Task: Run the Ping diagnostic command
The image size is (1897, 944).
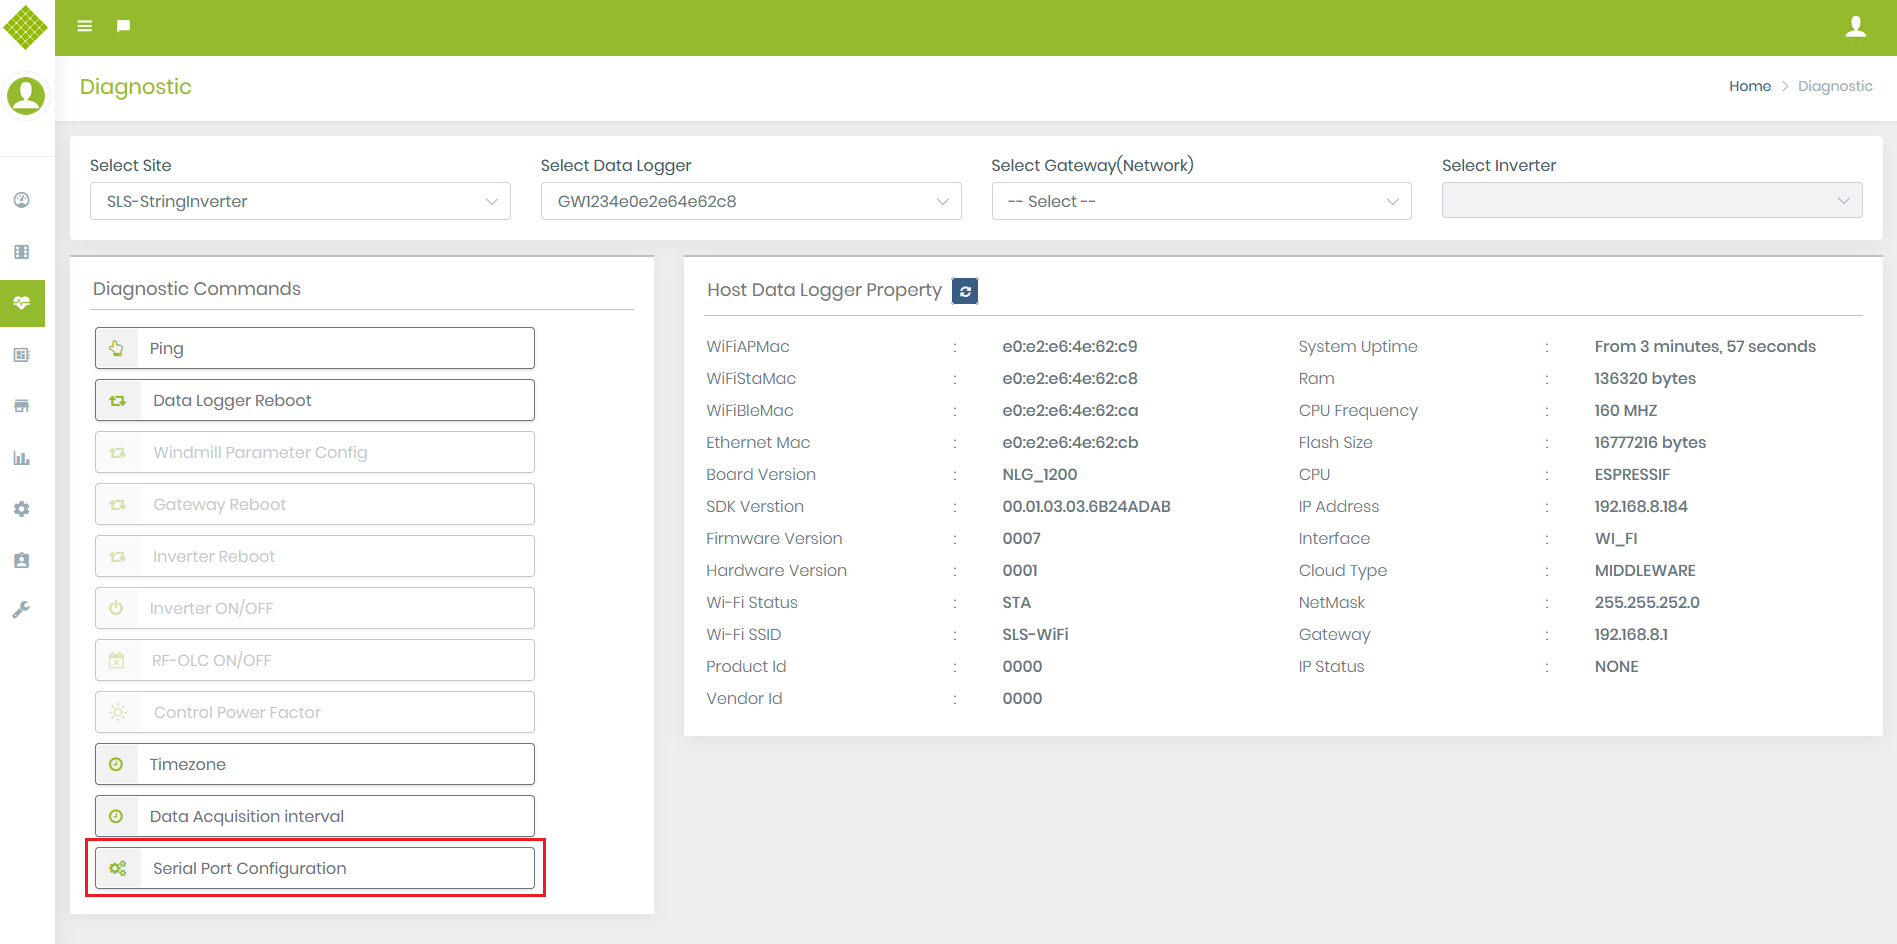Action: point(314,348)
